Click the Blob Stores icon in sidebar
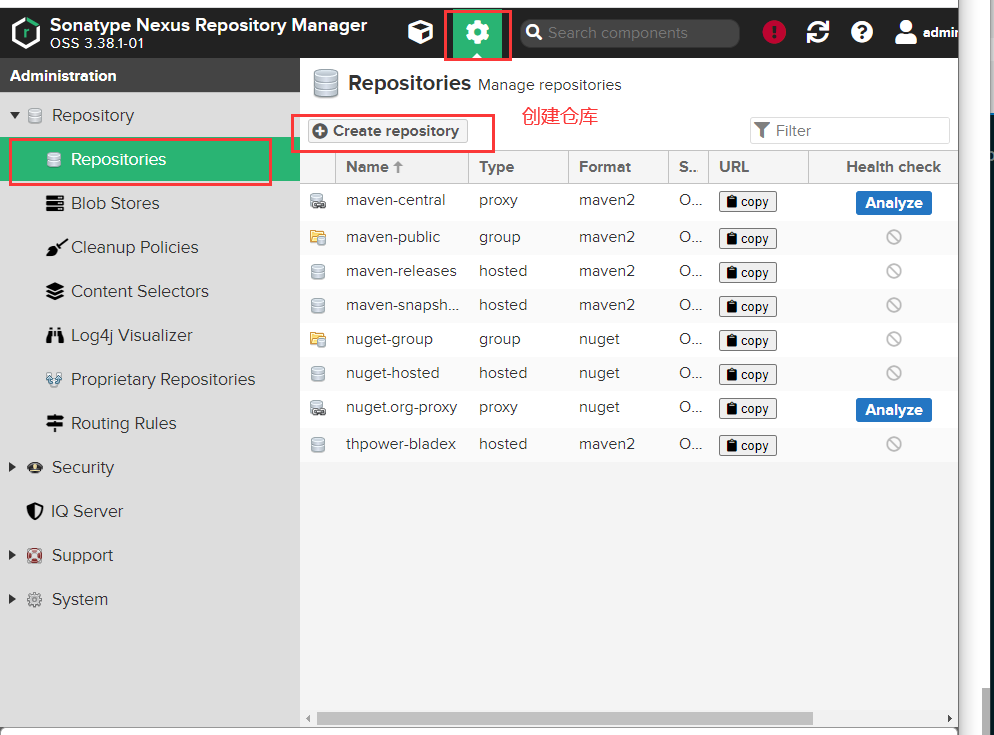Screen dimensions: 994x735 tap(55, 203)
